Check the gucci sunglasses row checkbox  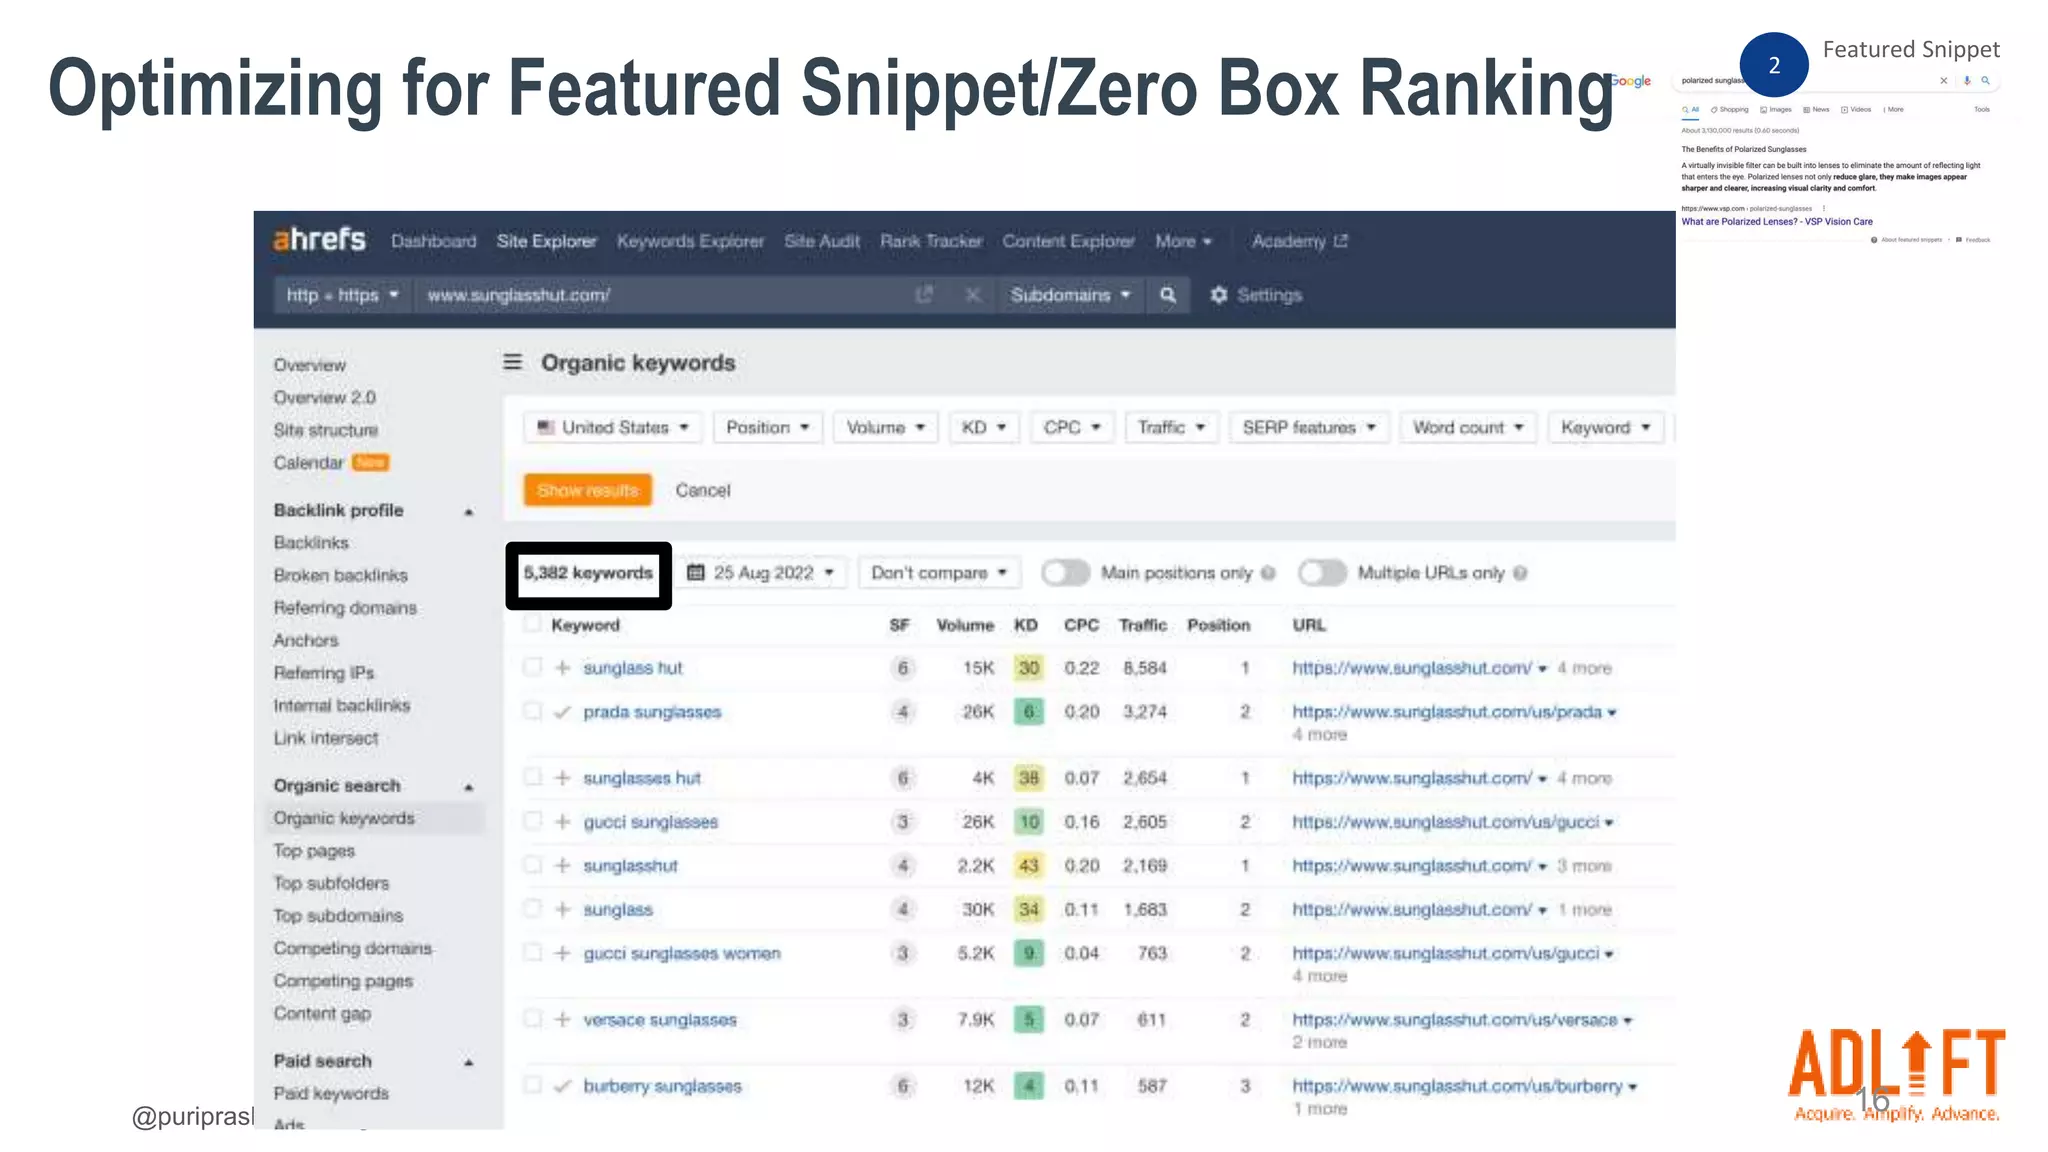(x=532, y=820)
